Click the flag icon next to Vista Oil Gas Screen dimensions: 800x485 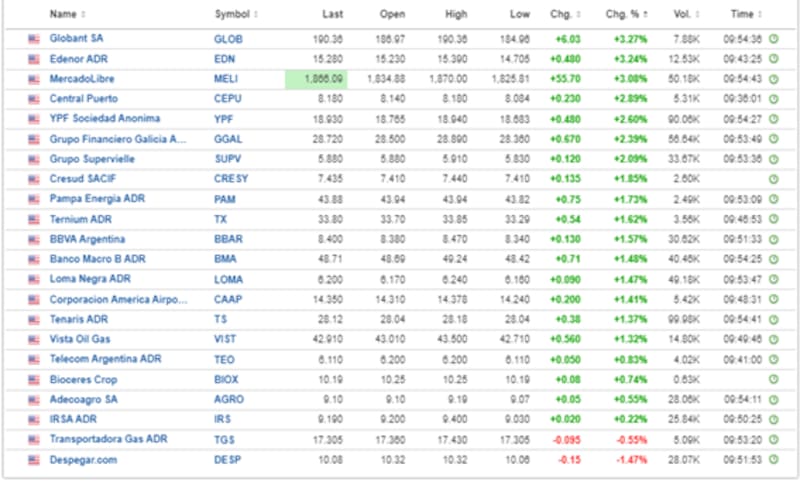coord(34,339)
